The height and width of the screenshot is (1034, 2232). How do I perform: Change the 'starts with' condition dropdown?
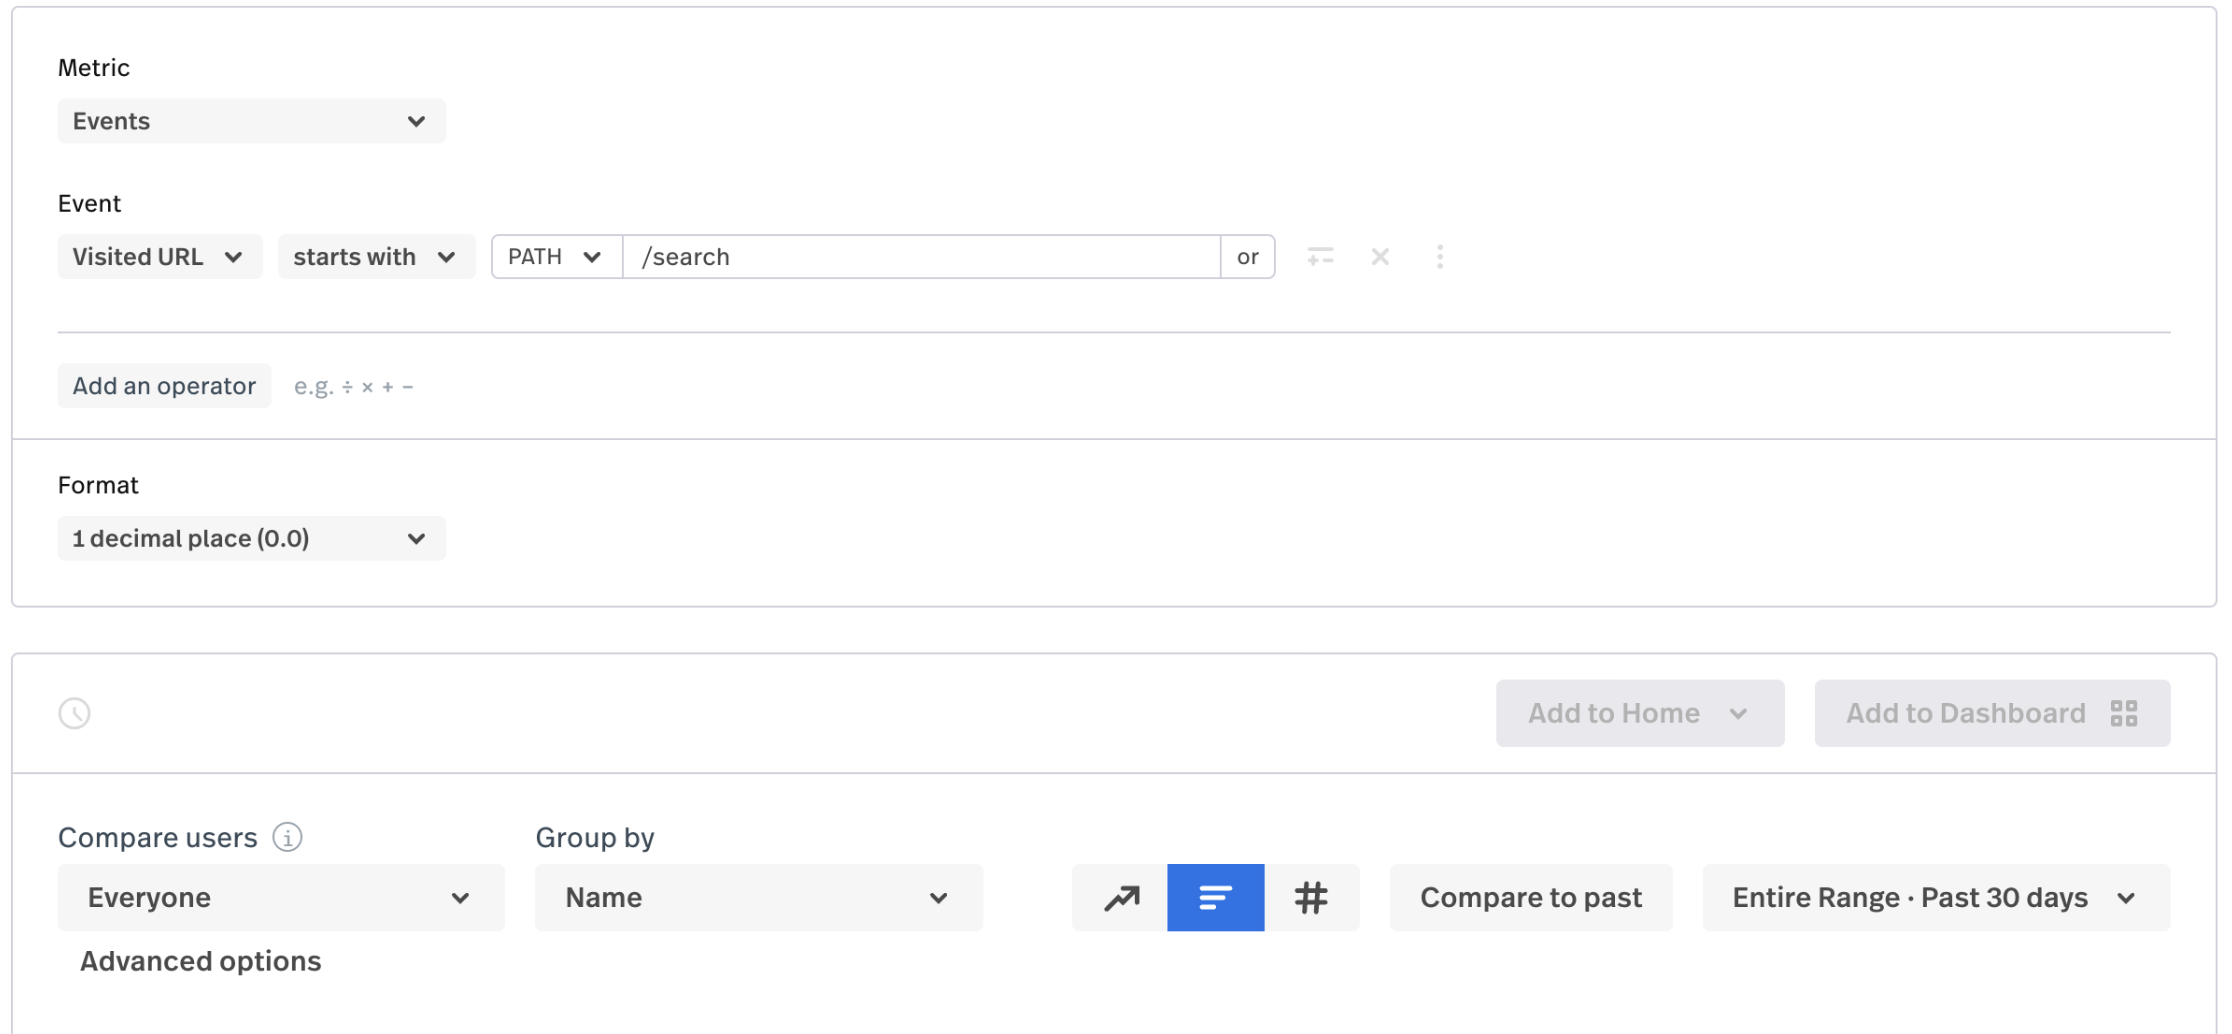pos(376,257)
